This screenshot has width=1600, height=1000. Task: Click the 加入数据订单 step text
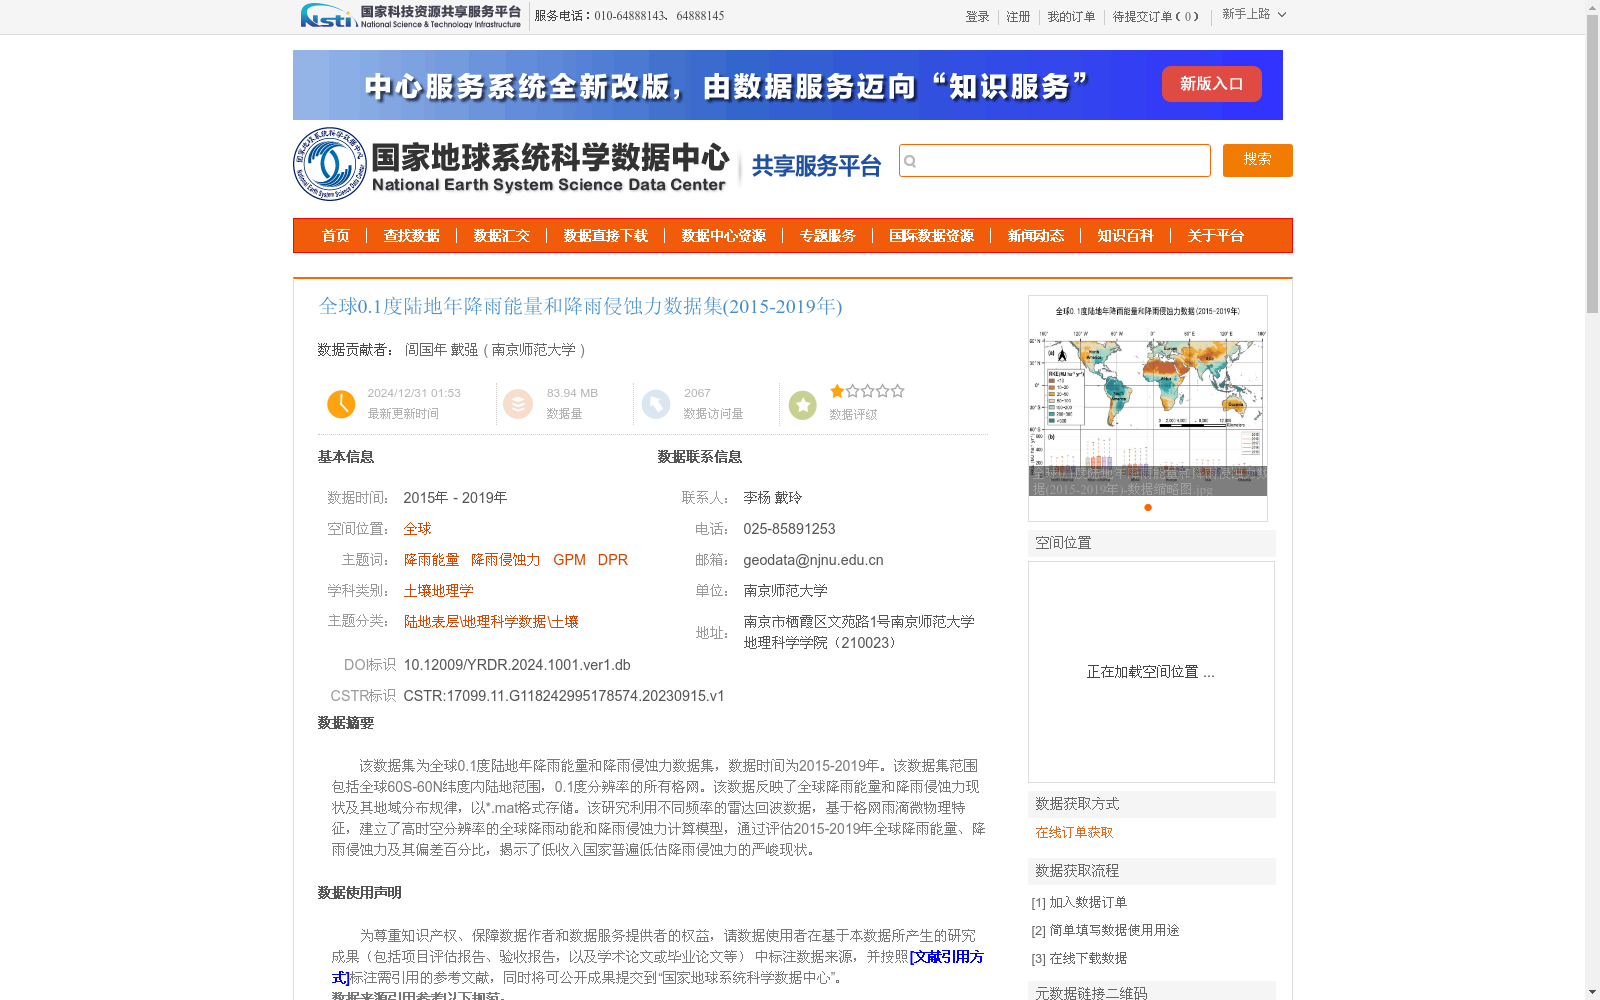[x=1088, y=902]
